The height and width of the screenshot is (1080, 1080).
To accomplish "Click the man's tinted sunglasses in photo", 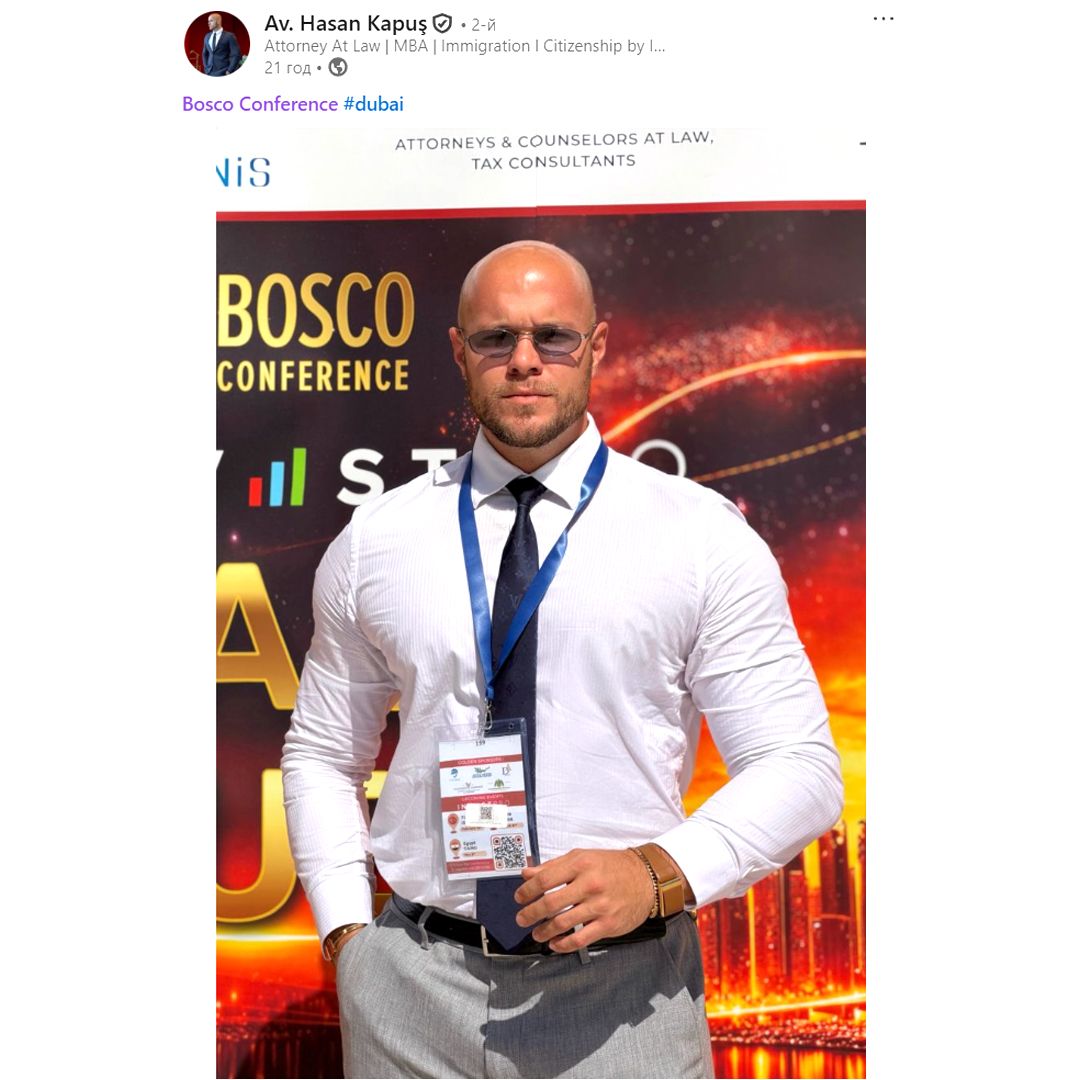I will coord(527,340).
